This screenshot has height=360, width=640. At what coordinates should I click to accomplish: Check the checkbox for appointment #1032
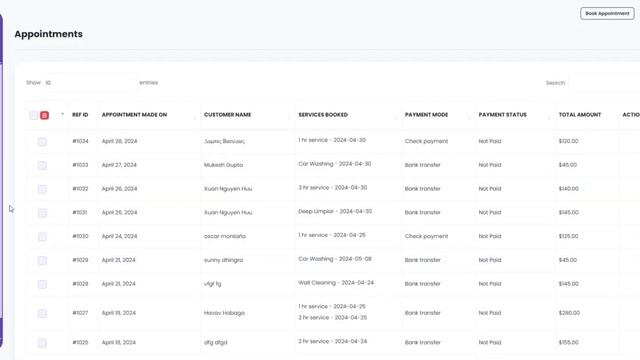tap(42, 189)
